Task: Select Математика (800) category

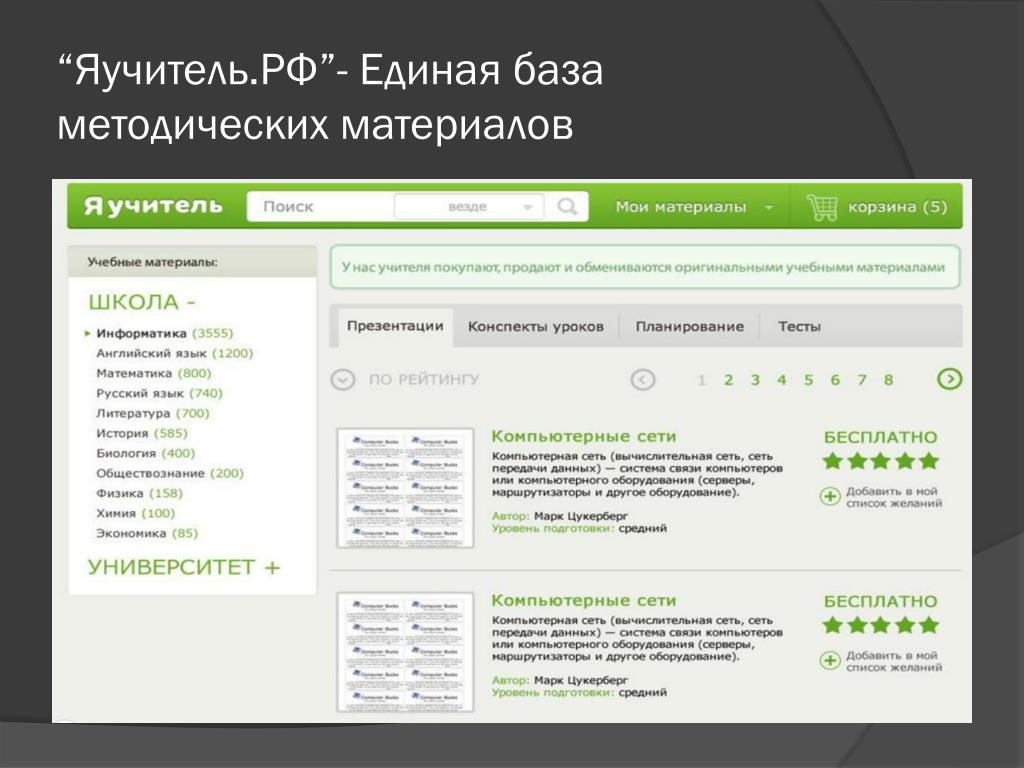Action: point(153,374)
